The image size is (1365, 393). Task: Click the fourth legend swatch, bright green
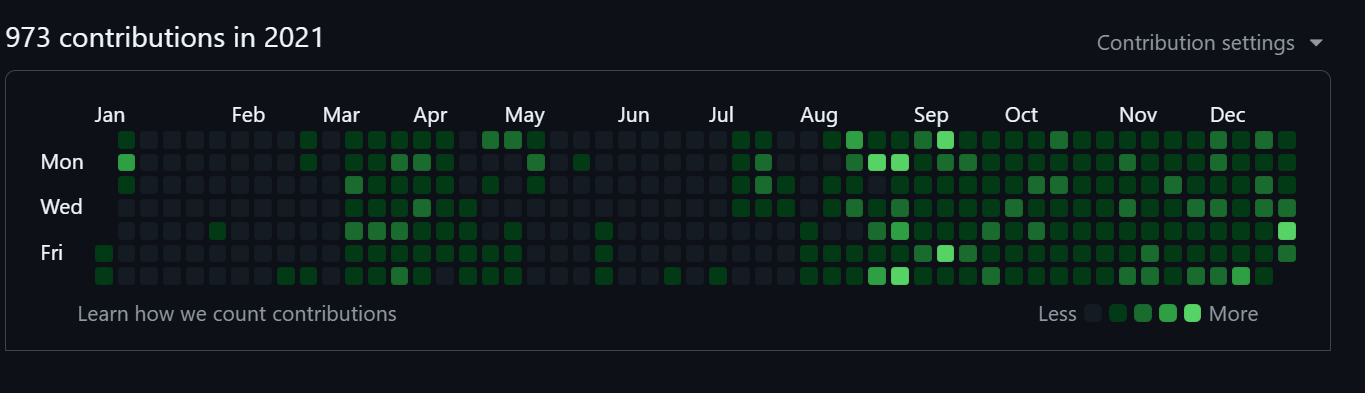point(1168,314)
